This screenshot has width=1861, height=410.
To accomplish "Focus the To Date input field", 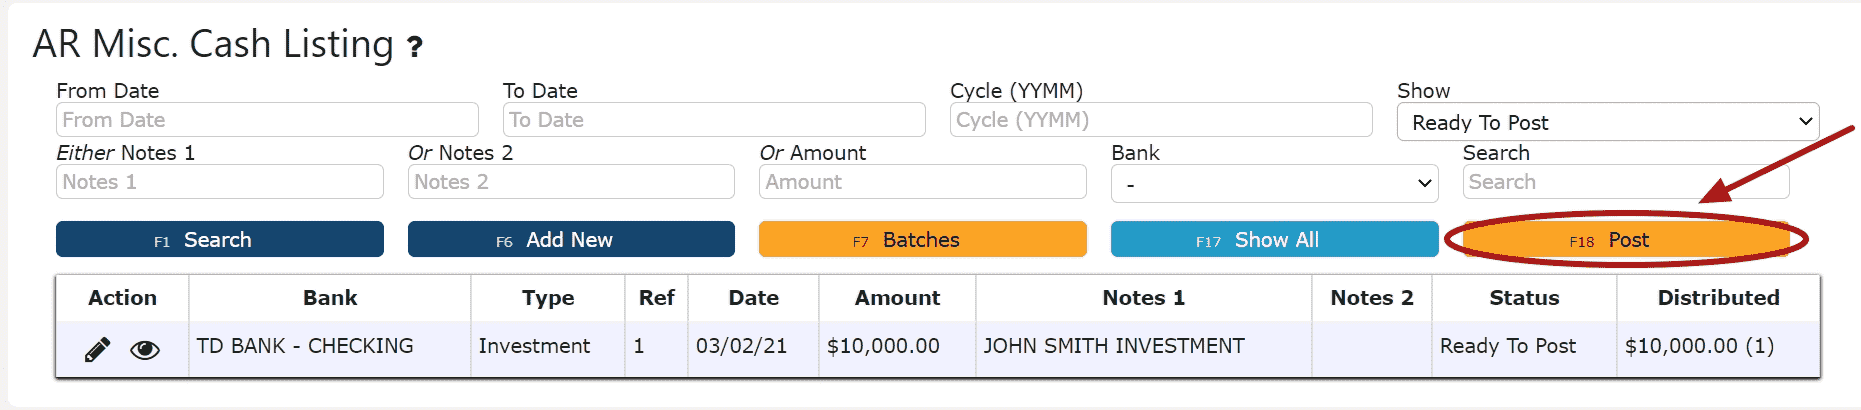I will click(714, 120).
